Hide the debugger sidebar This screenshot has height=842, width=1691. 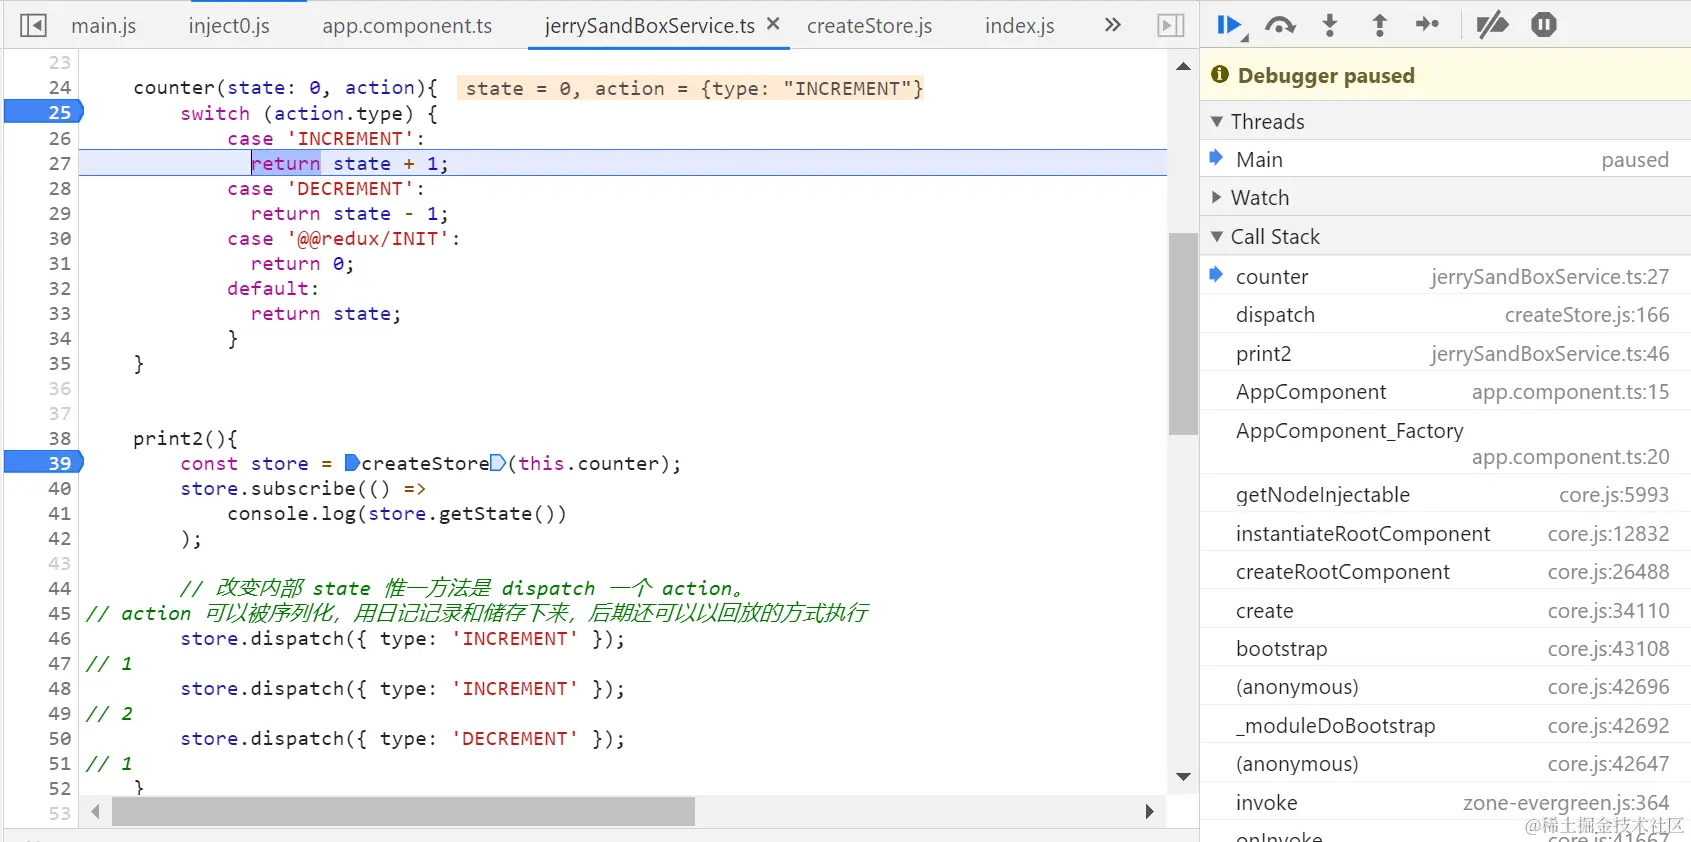[1171, 25]
